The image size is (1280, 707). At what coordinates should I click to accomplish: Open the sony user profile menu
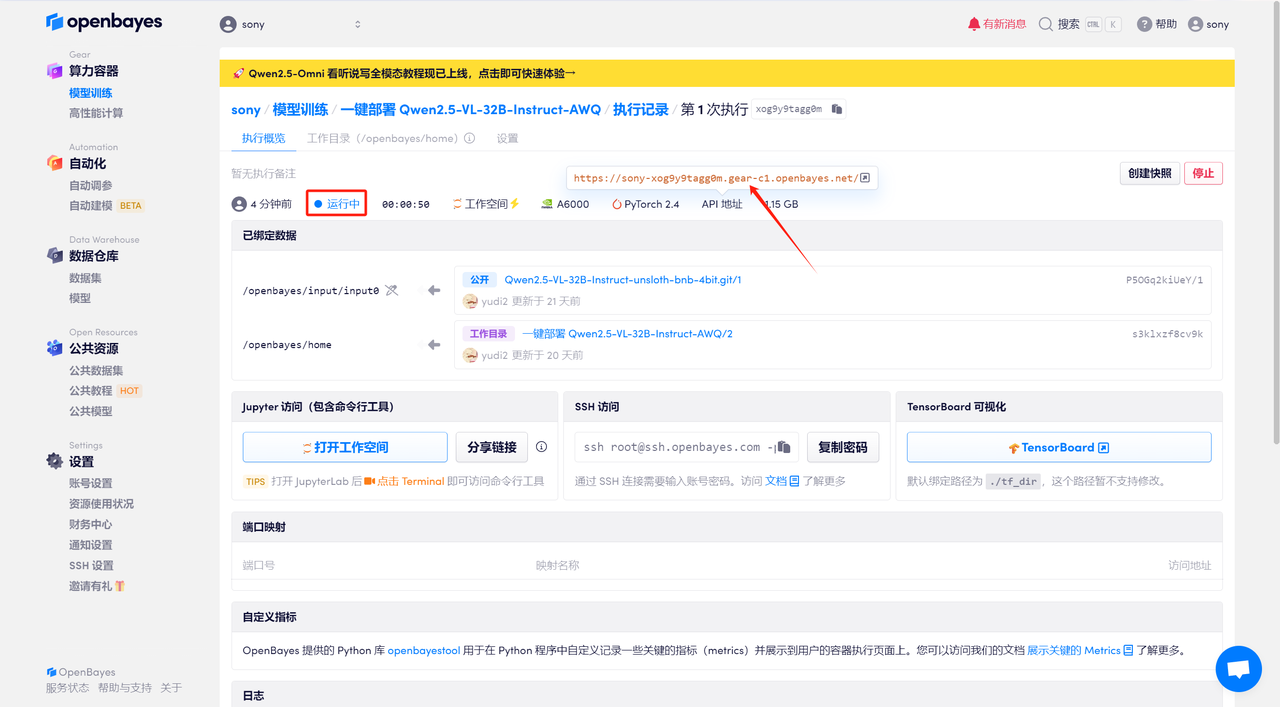pos(1208,24)
